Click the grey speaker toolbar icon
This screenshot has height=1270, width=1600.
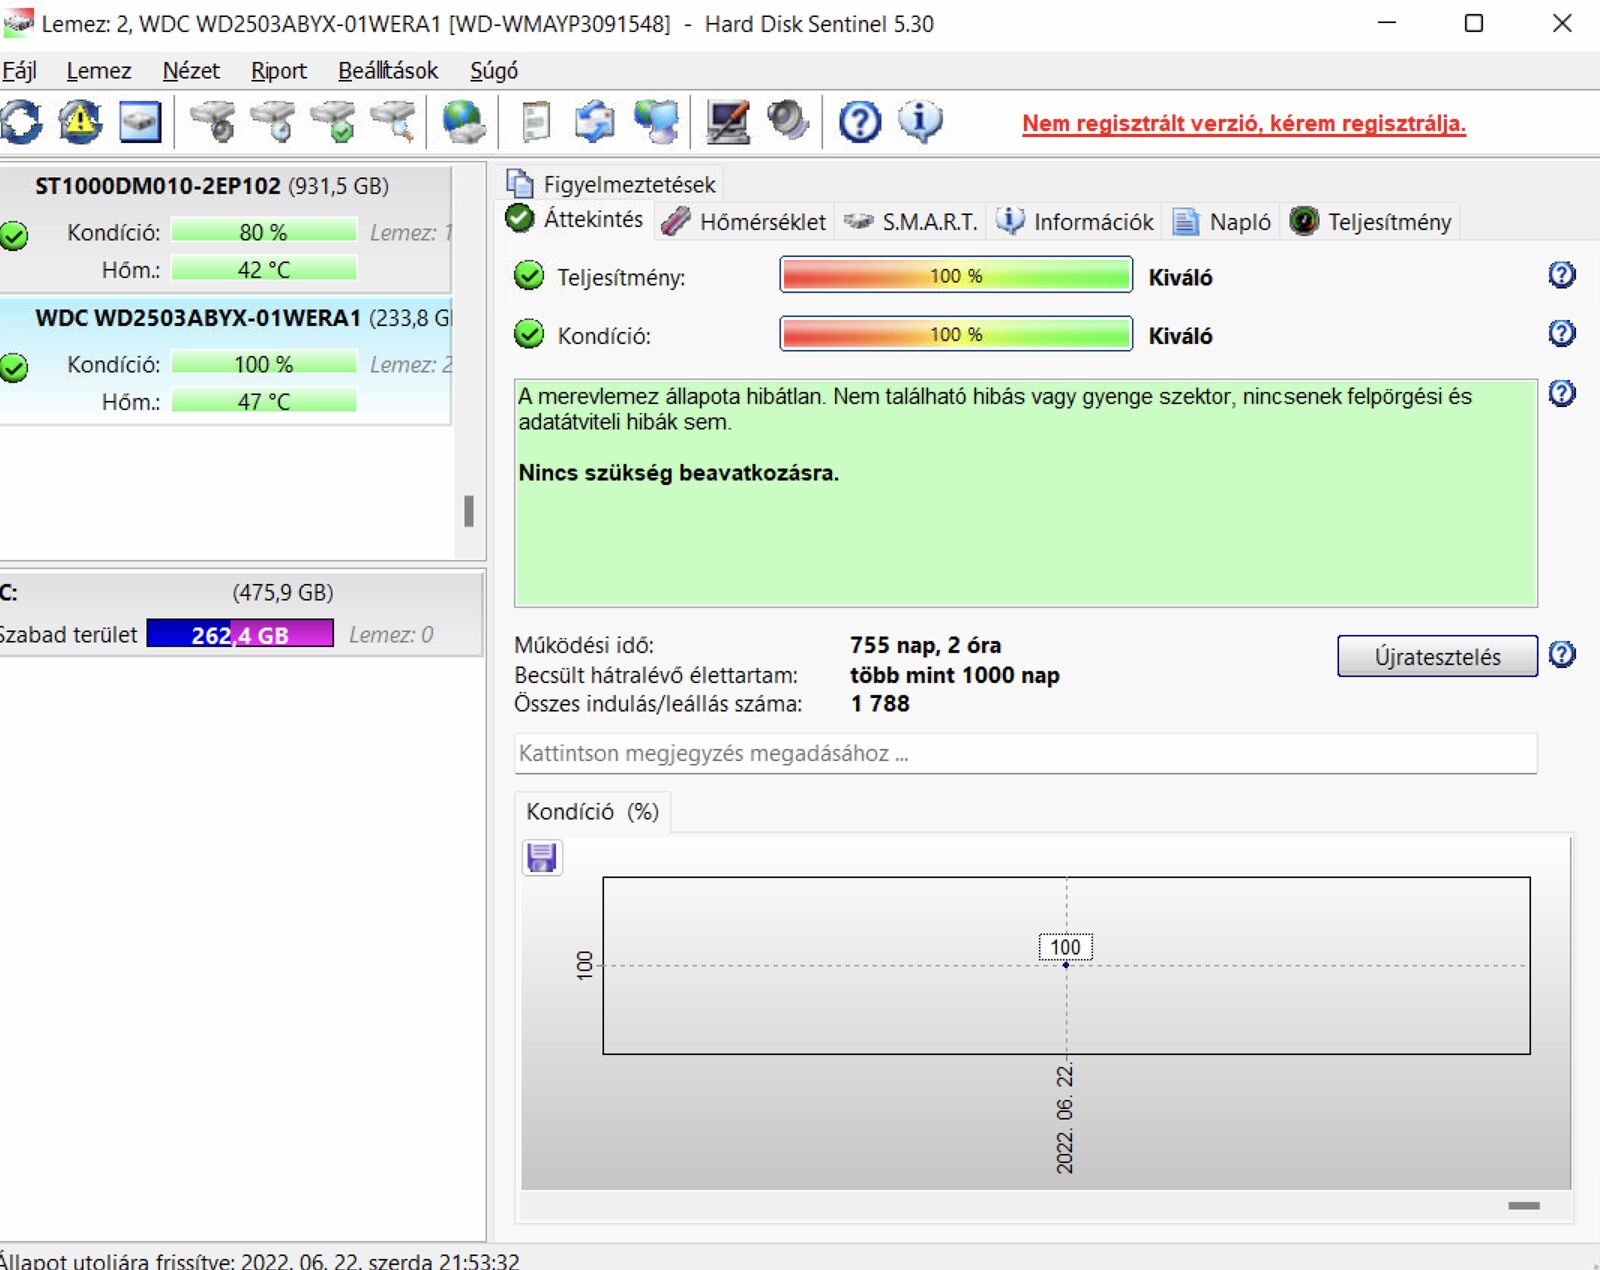[788, 122]
